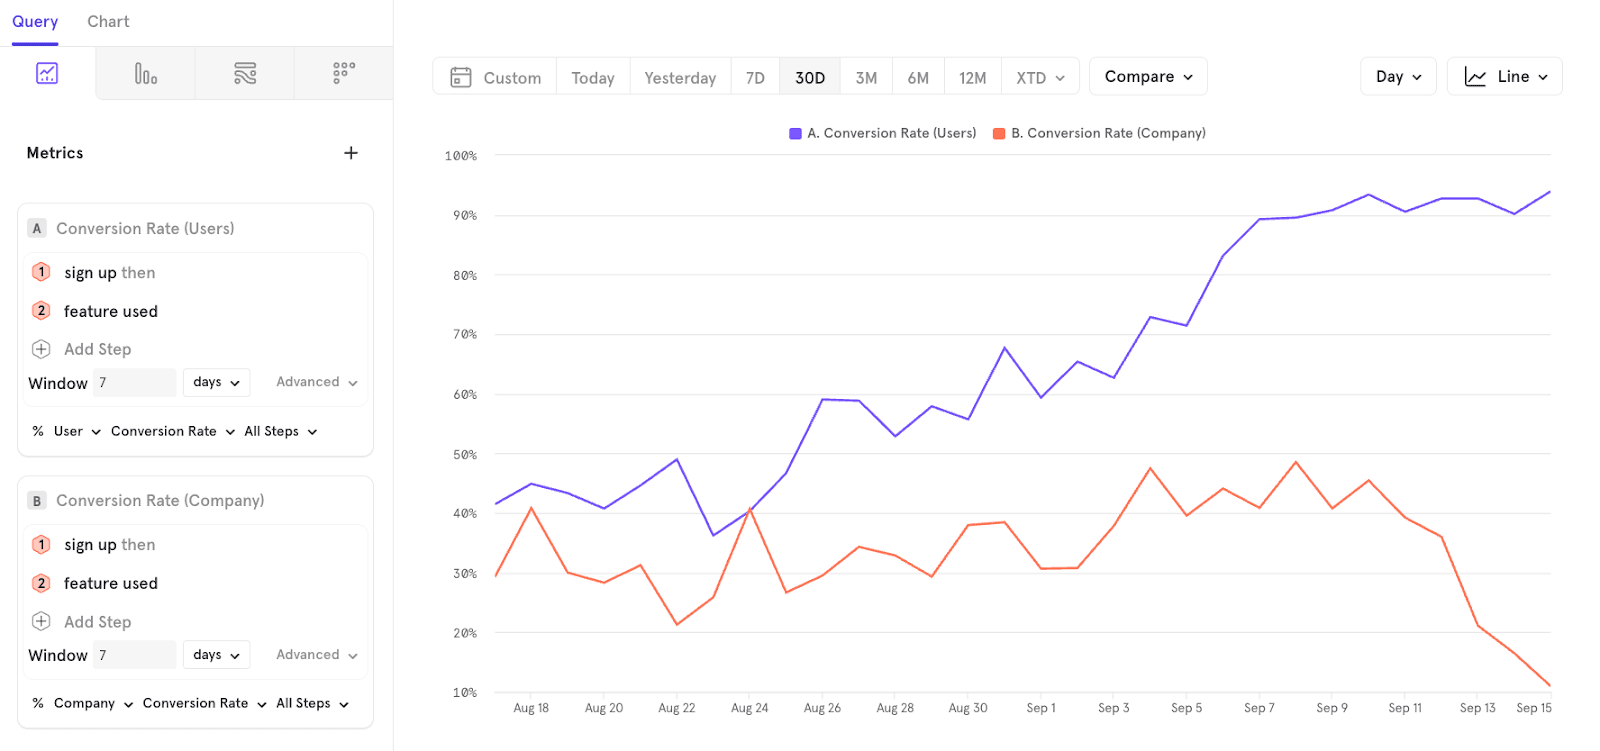
Task: Expand Advanced options in metric A
Action: (x=316, y=382)
